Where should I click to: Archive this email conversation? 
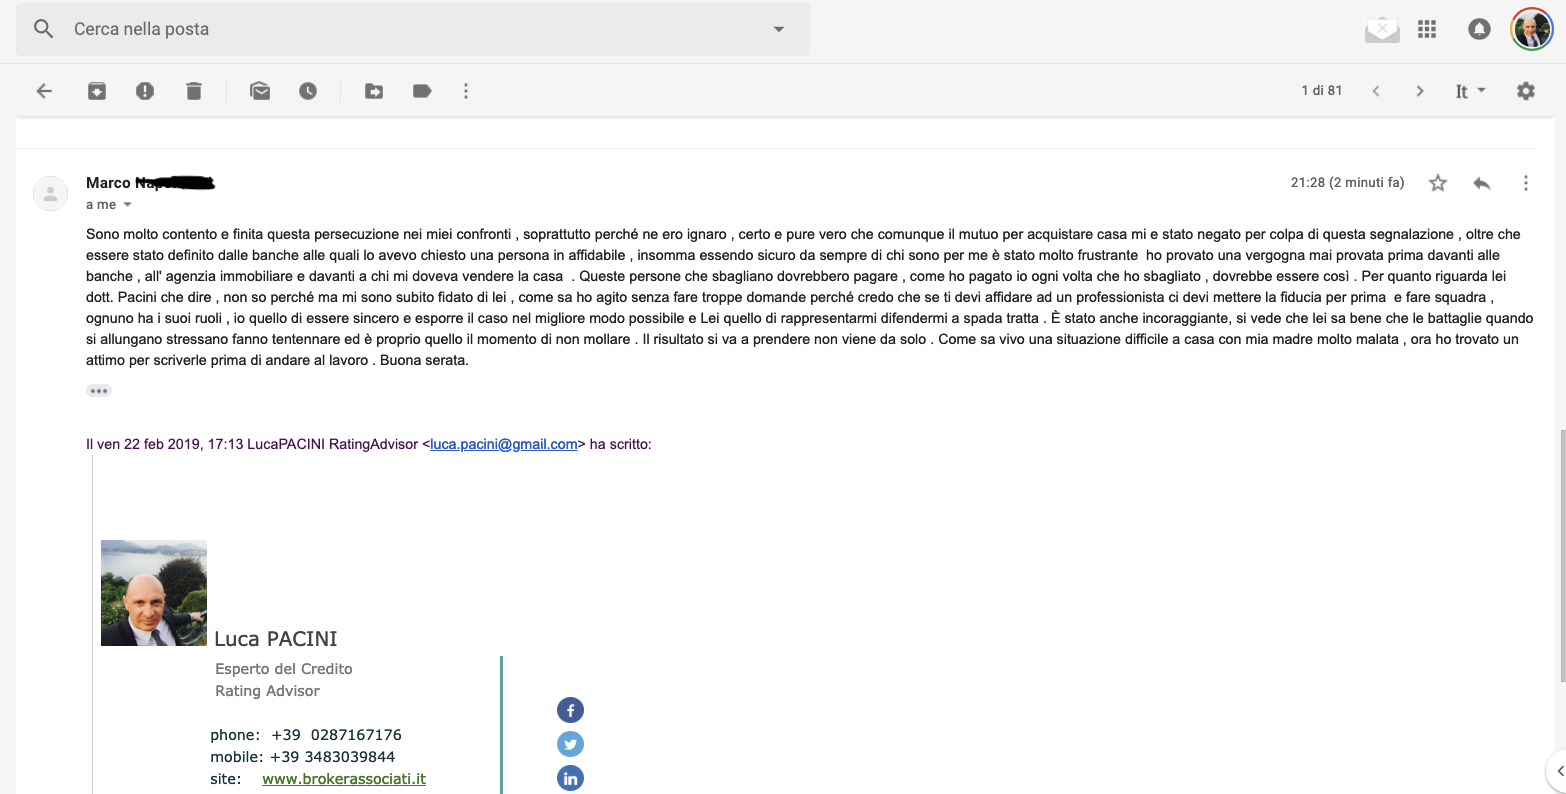pos(97,91)
